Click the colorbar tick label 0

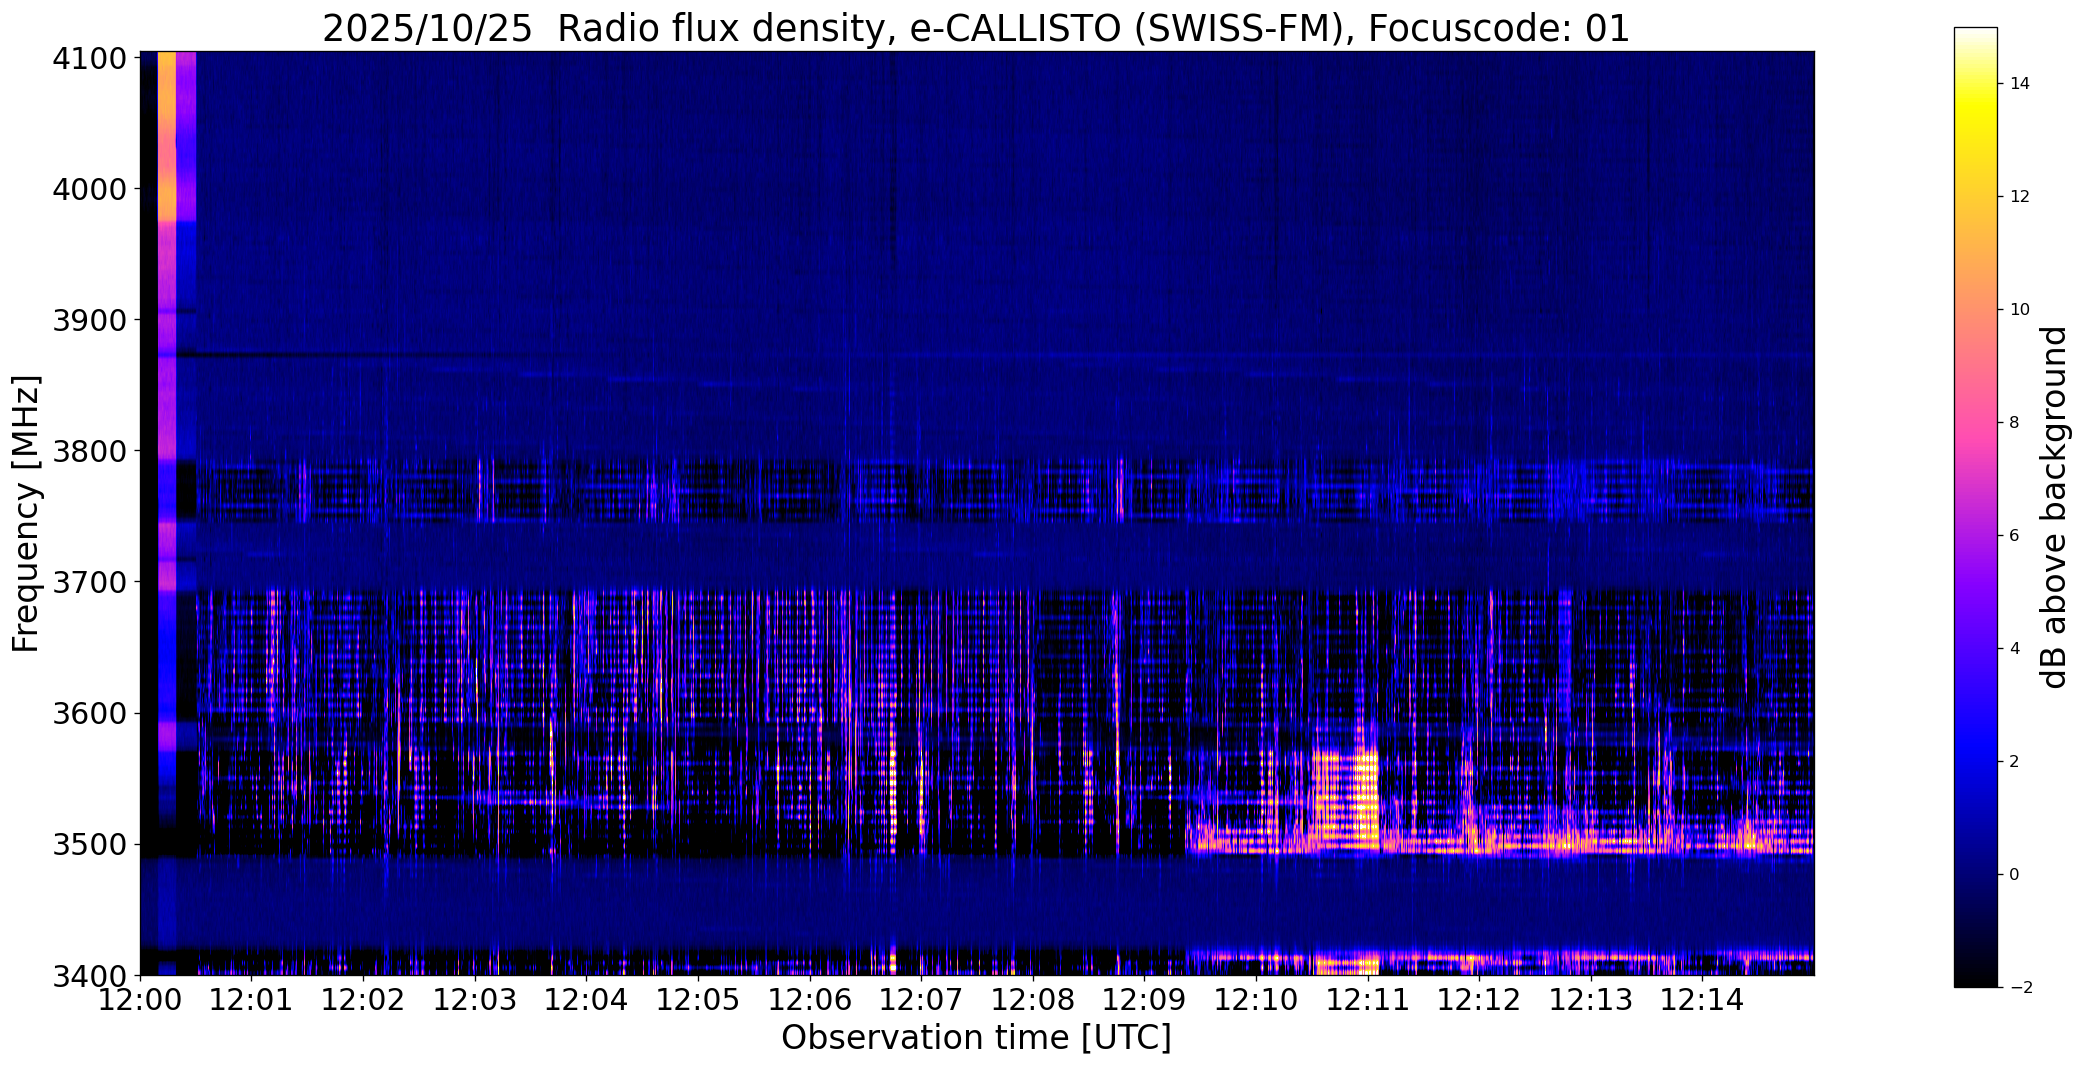2014,875
